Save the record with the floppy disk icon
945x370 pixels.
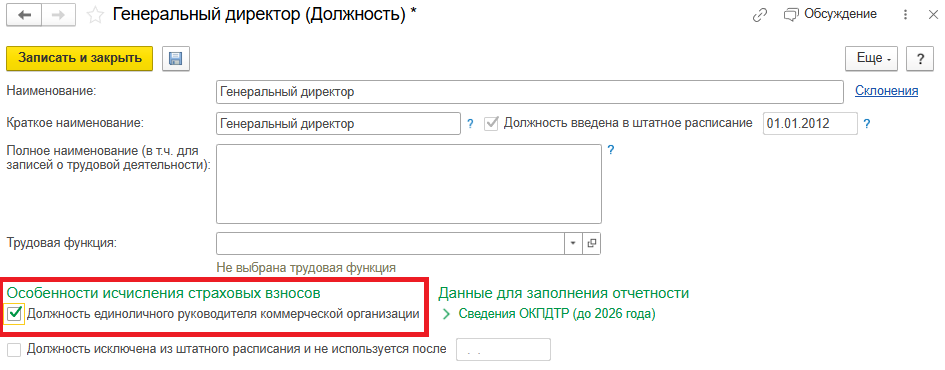176,58
